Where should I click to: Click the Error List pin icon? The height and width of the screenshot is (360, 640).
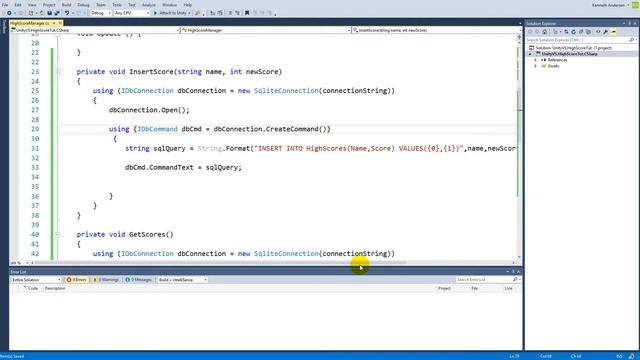click(513, 271)
